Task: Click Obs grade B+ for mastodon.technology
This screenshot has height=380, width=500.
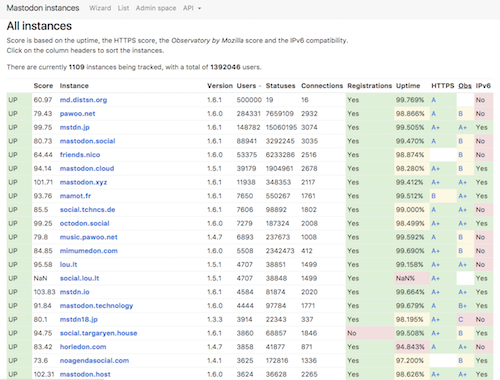Action: 462,305
